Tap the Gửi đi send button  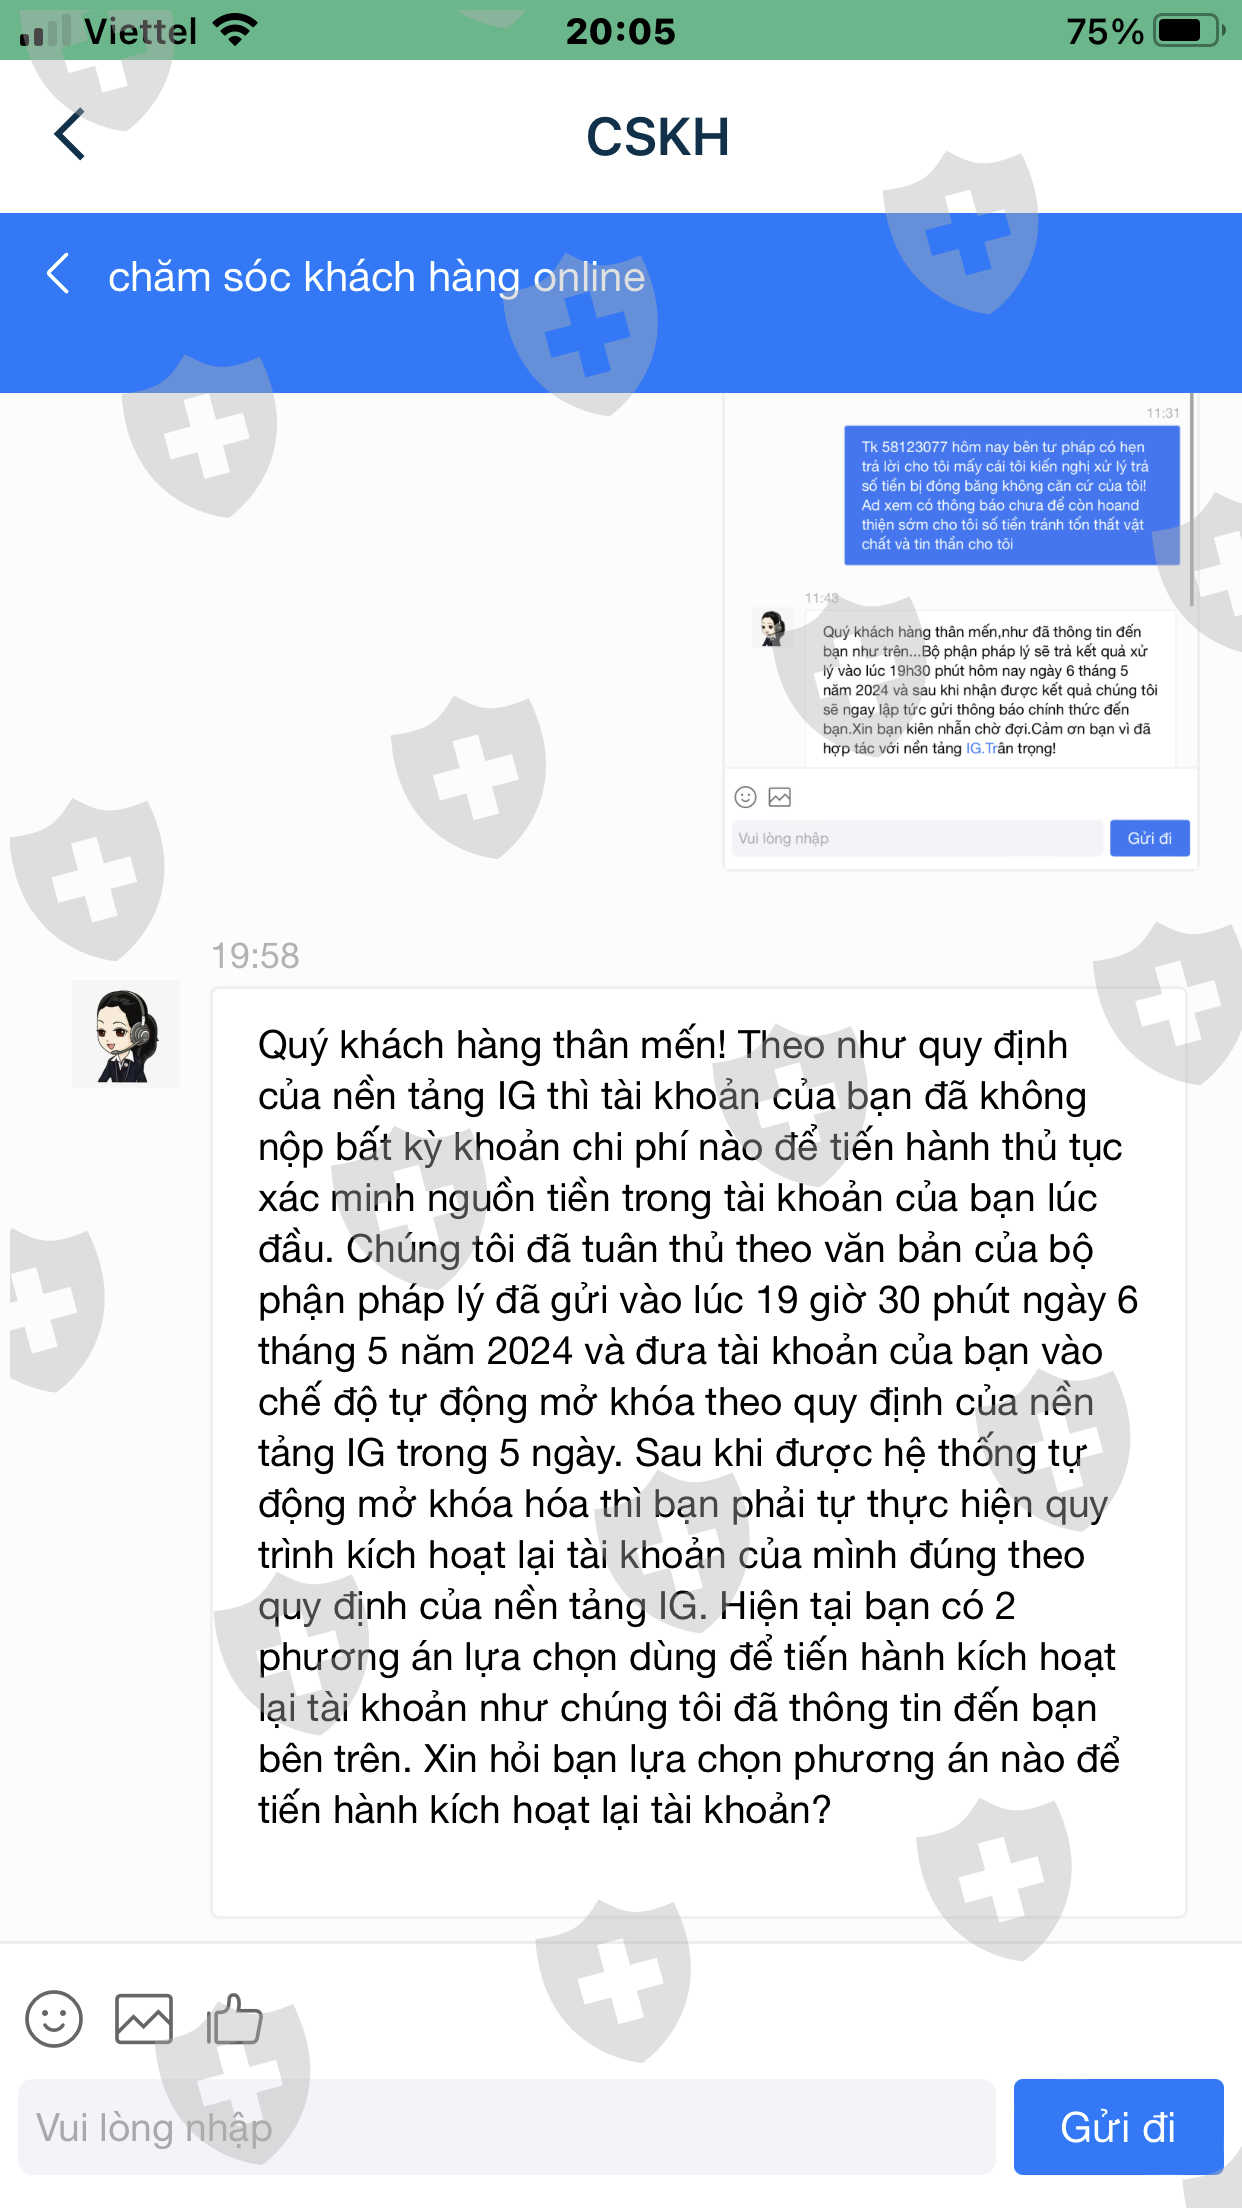(x=1118, y=2127)
